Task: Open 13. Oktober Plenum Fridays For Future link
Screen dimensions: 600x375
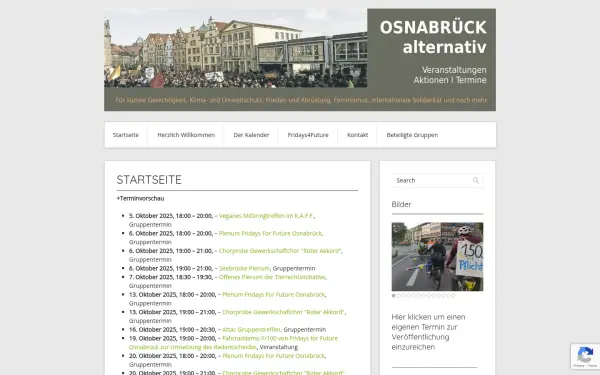Action: [x=273, y=295]
